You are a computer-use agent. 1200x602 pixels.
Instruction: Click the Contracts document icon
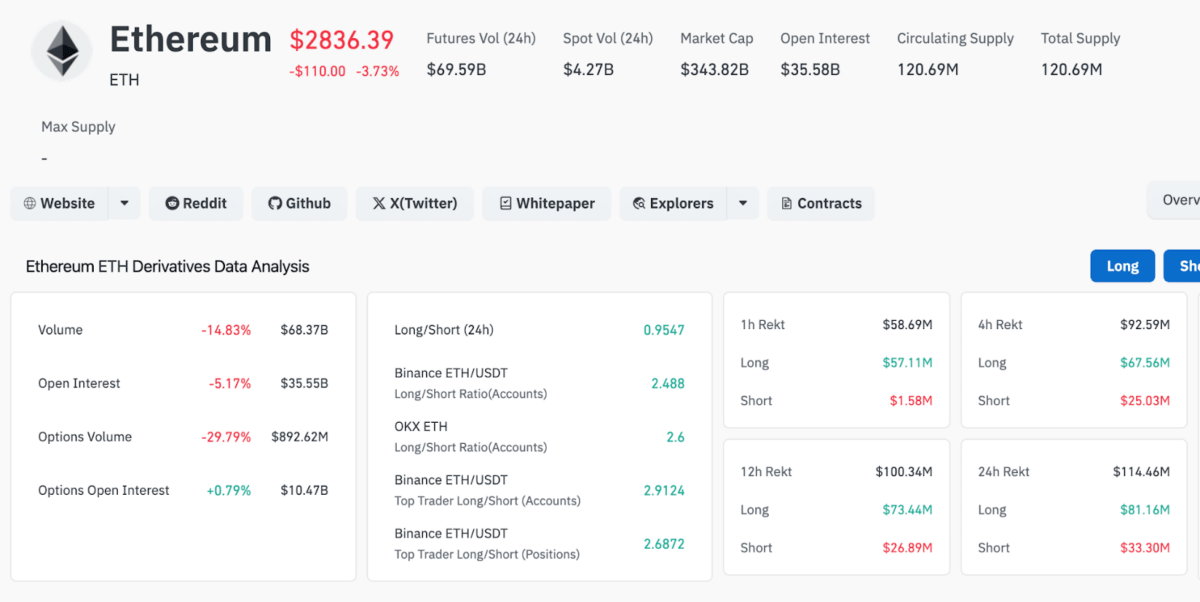click(x=787, y=203)
